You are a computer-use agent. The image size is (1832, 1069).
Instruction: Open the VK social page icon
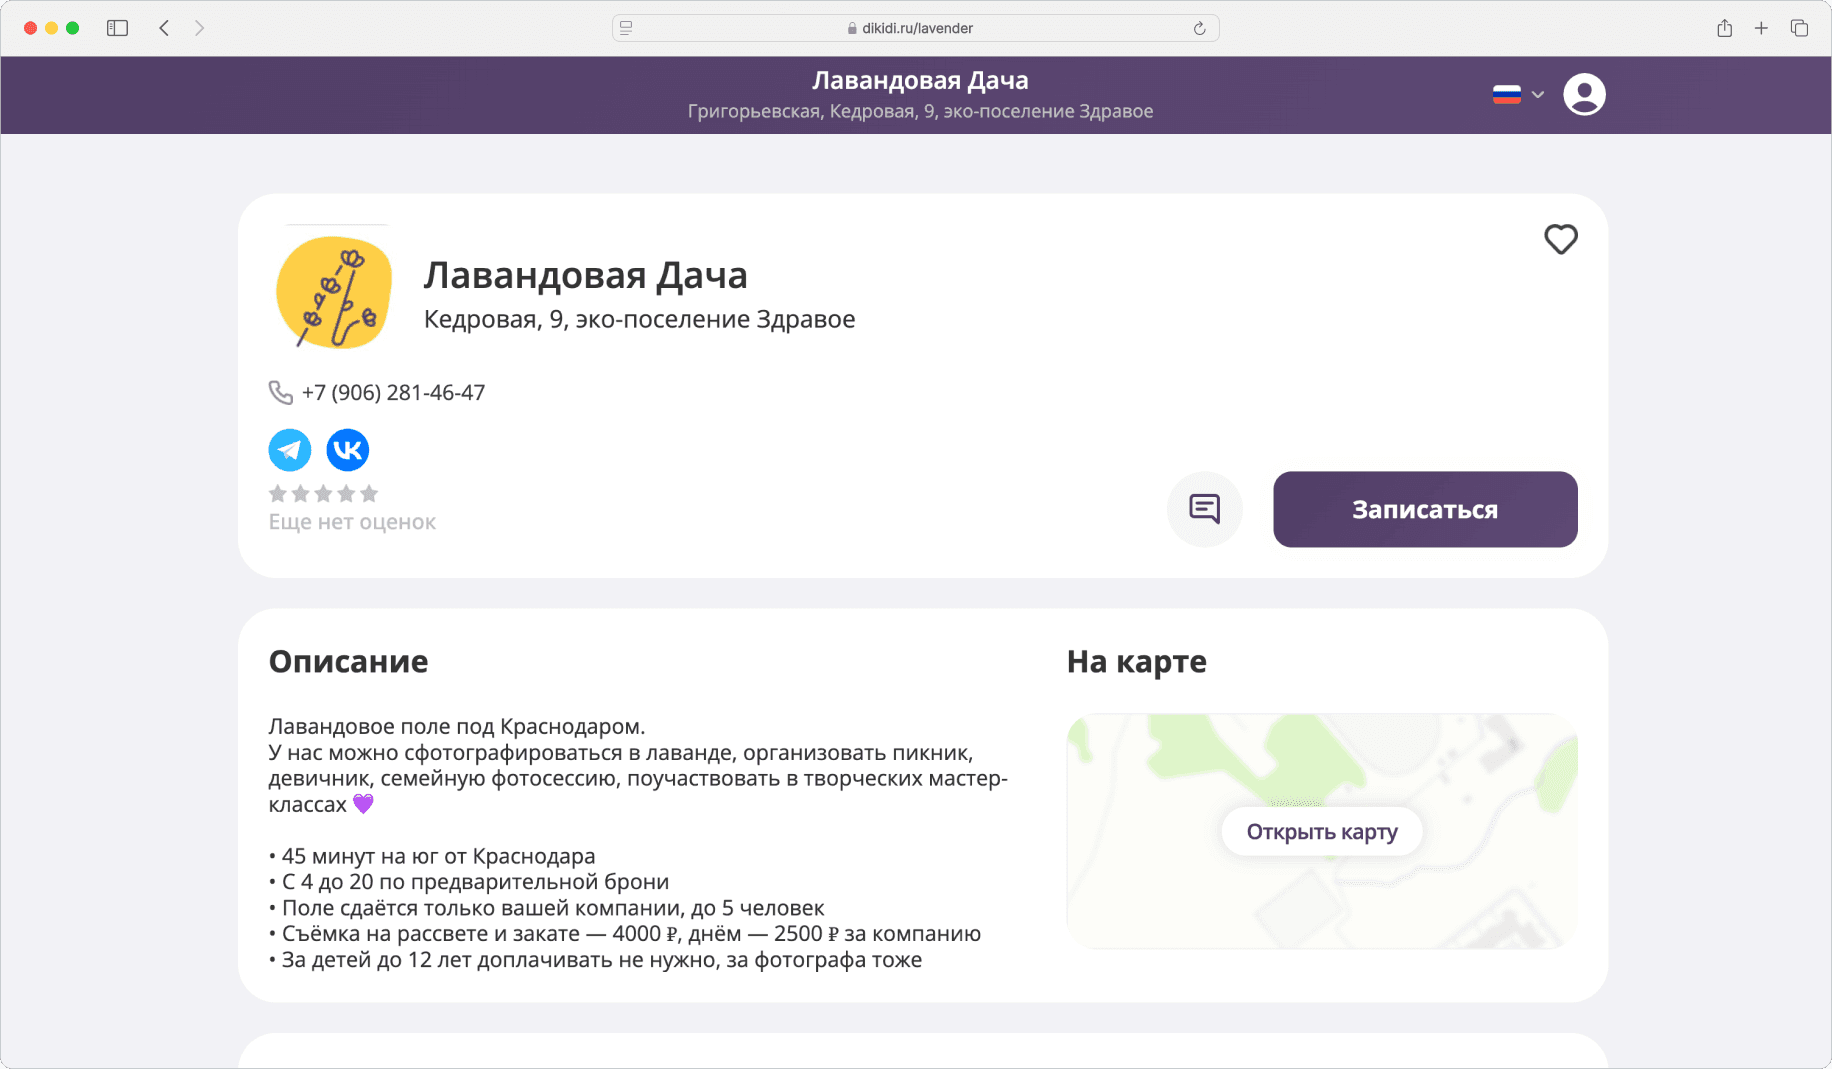pyautogui.click(x=348, y=450)
